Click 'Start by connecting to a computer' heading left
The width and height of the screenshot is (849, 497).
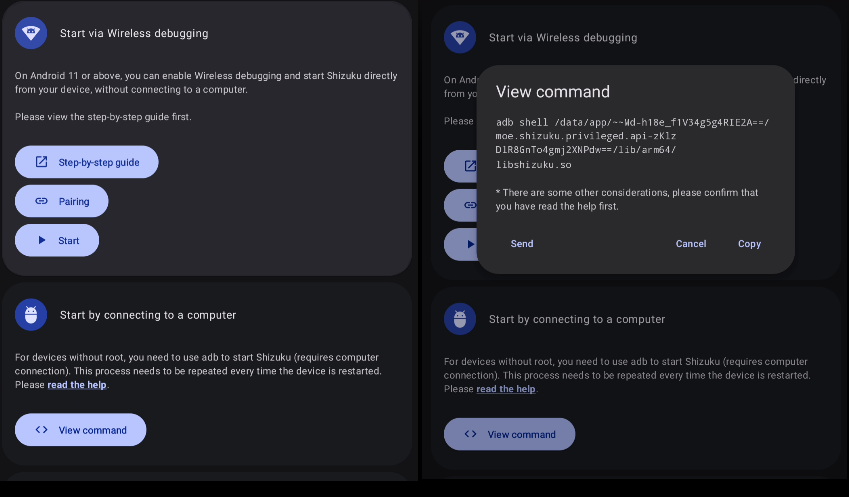(148, 315)
